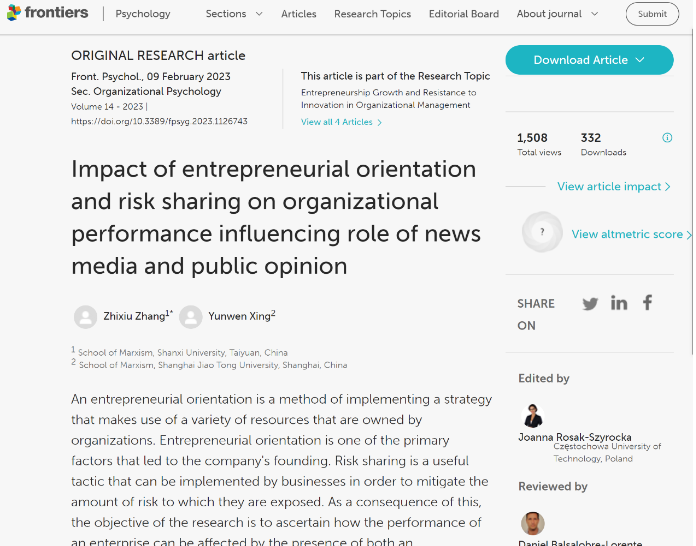Open View article impact link
This screenshot has width=696, height=546.
point(613,187)
